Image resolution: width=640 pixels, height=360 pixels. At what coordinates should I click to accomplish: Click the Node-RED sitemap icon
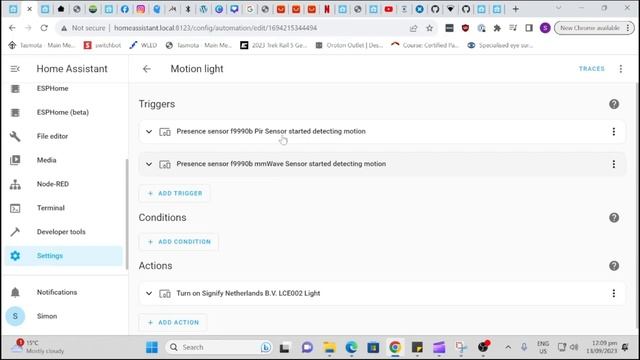coord(15,184)
